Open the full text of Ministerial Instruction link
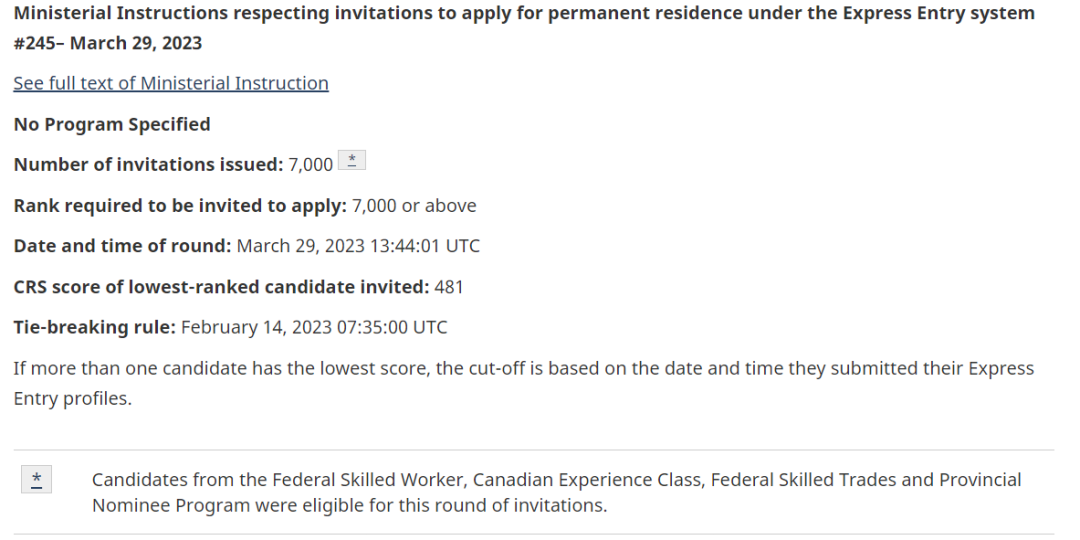 [171, 83]
